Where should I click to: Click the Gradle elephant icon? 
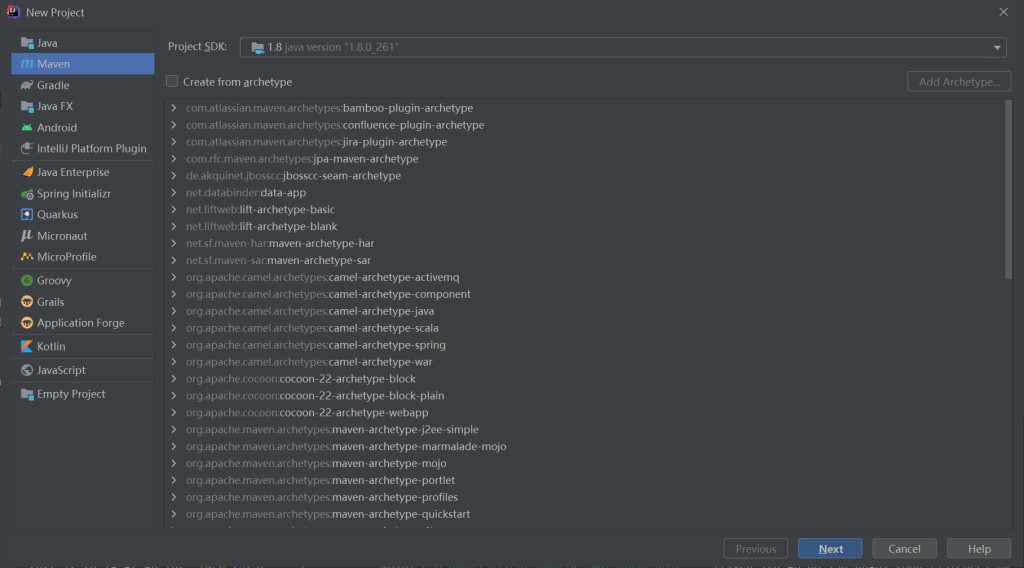point(27,86)
